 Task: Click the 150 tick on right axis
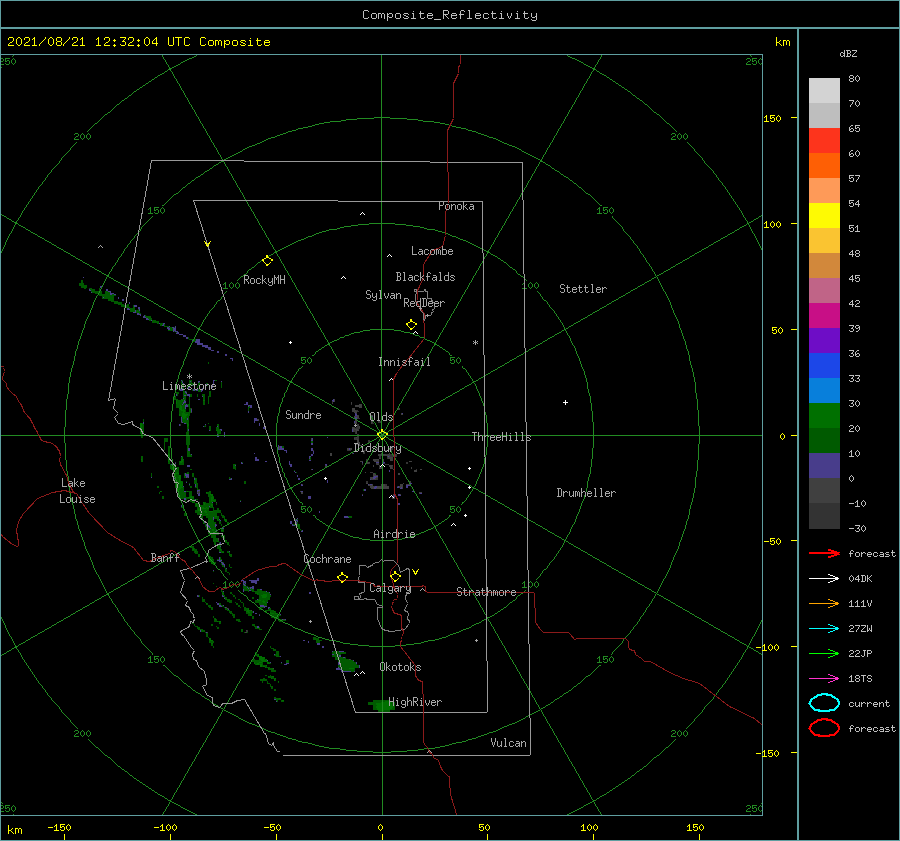click(773, 118)
